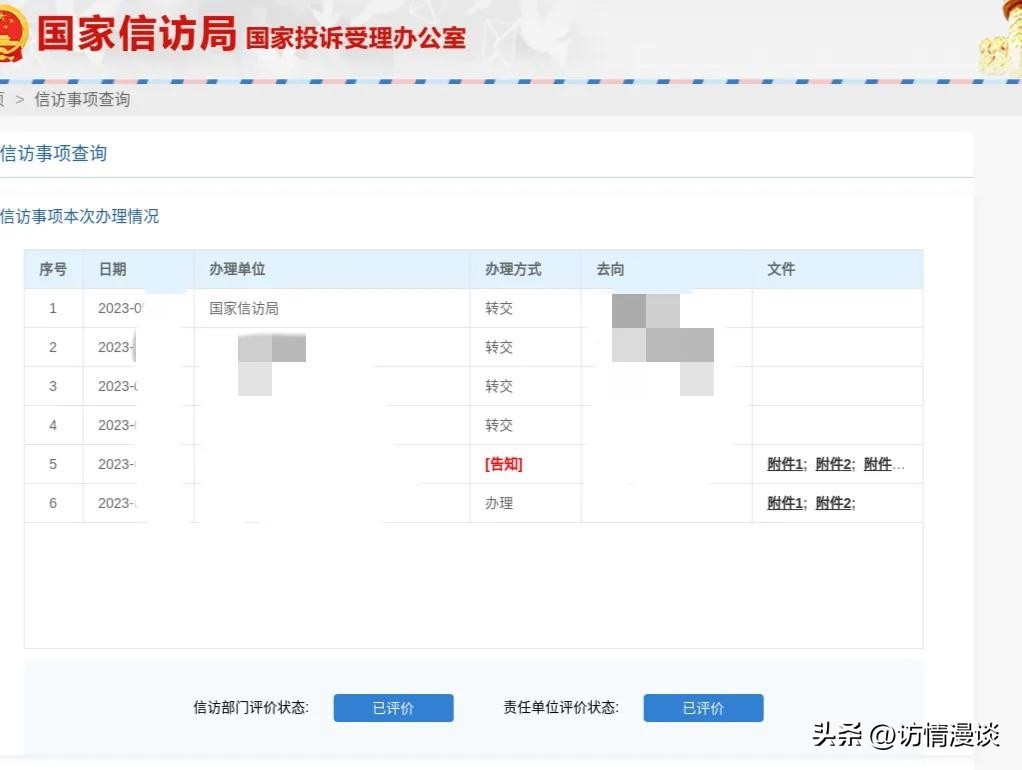This screenshot has height=770, width=1022.
Task: Click the 序号 column header
Action: (x=53, y=269)
